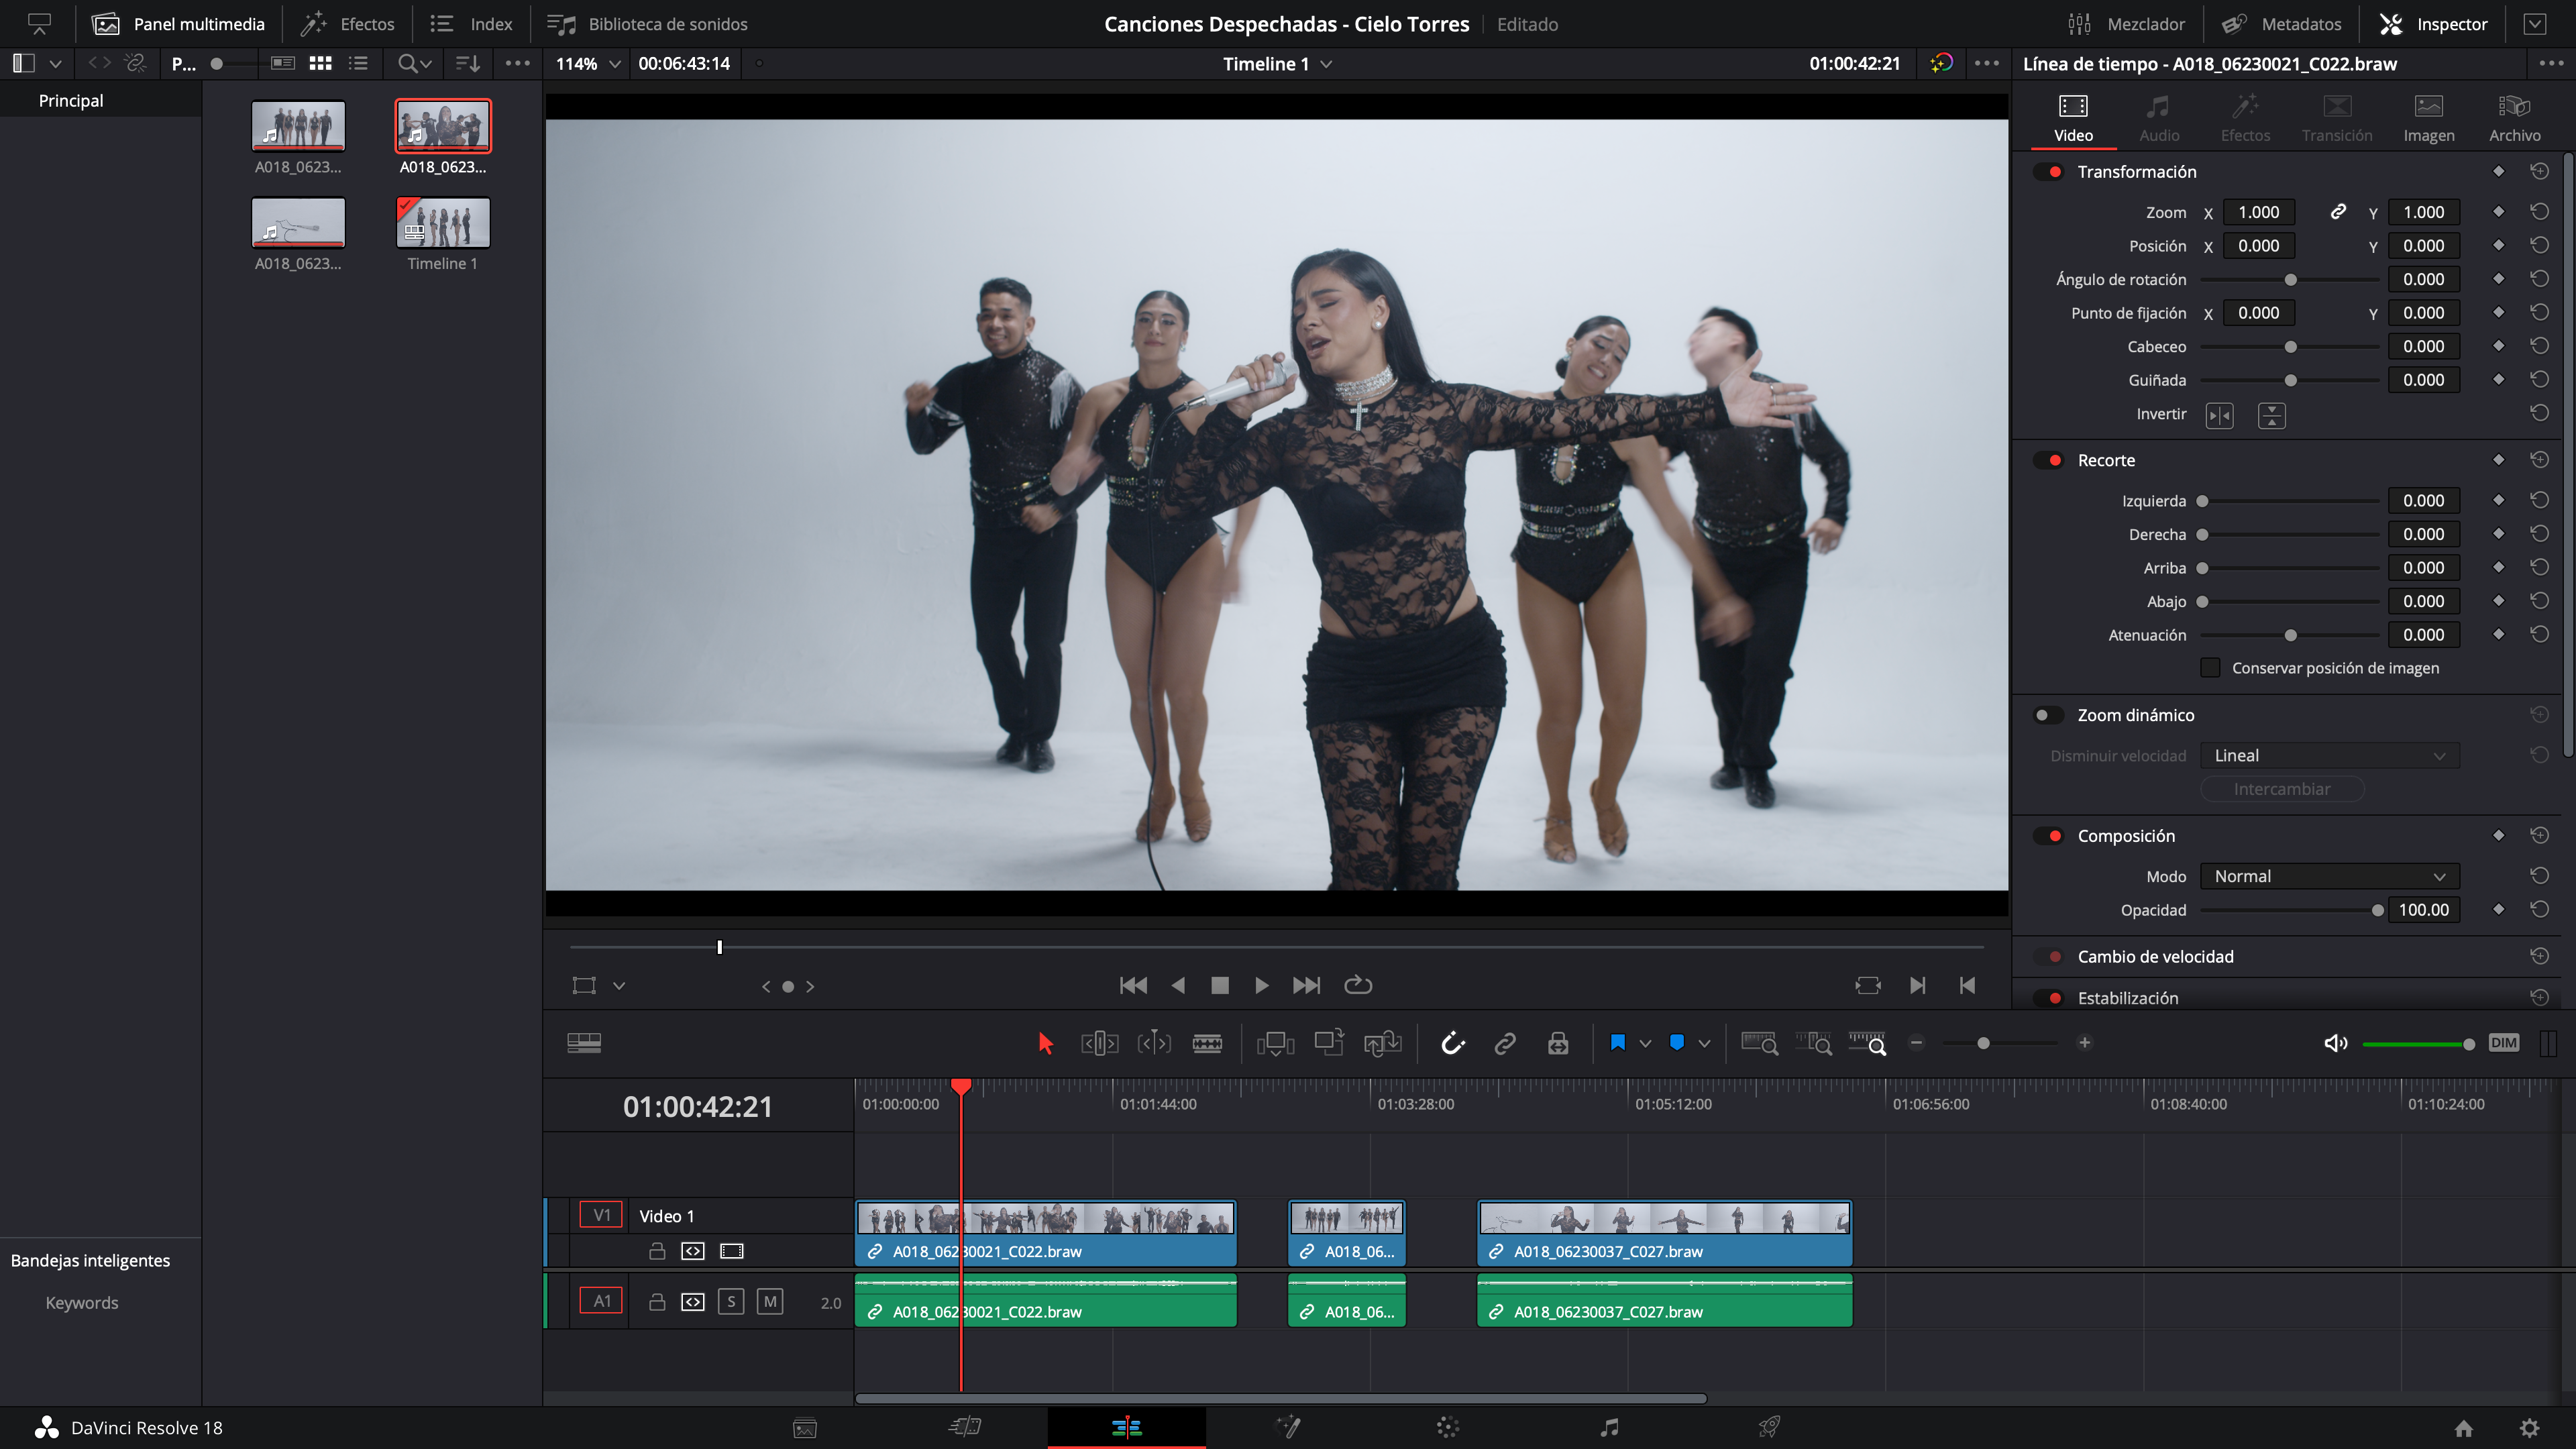Mute audio with the speaker icon

click(x=2335, y=1043)
